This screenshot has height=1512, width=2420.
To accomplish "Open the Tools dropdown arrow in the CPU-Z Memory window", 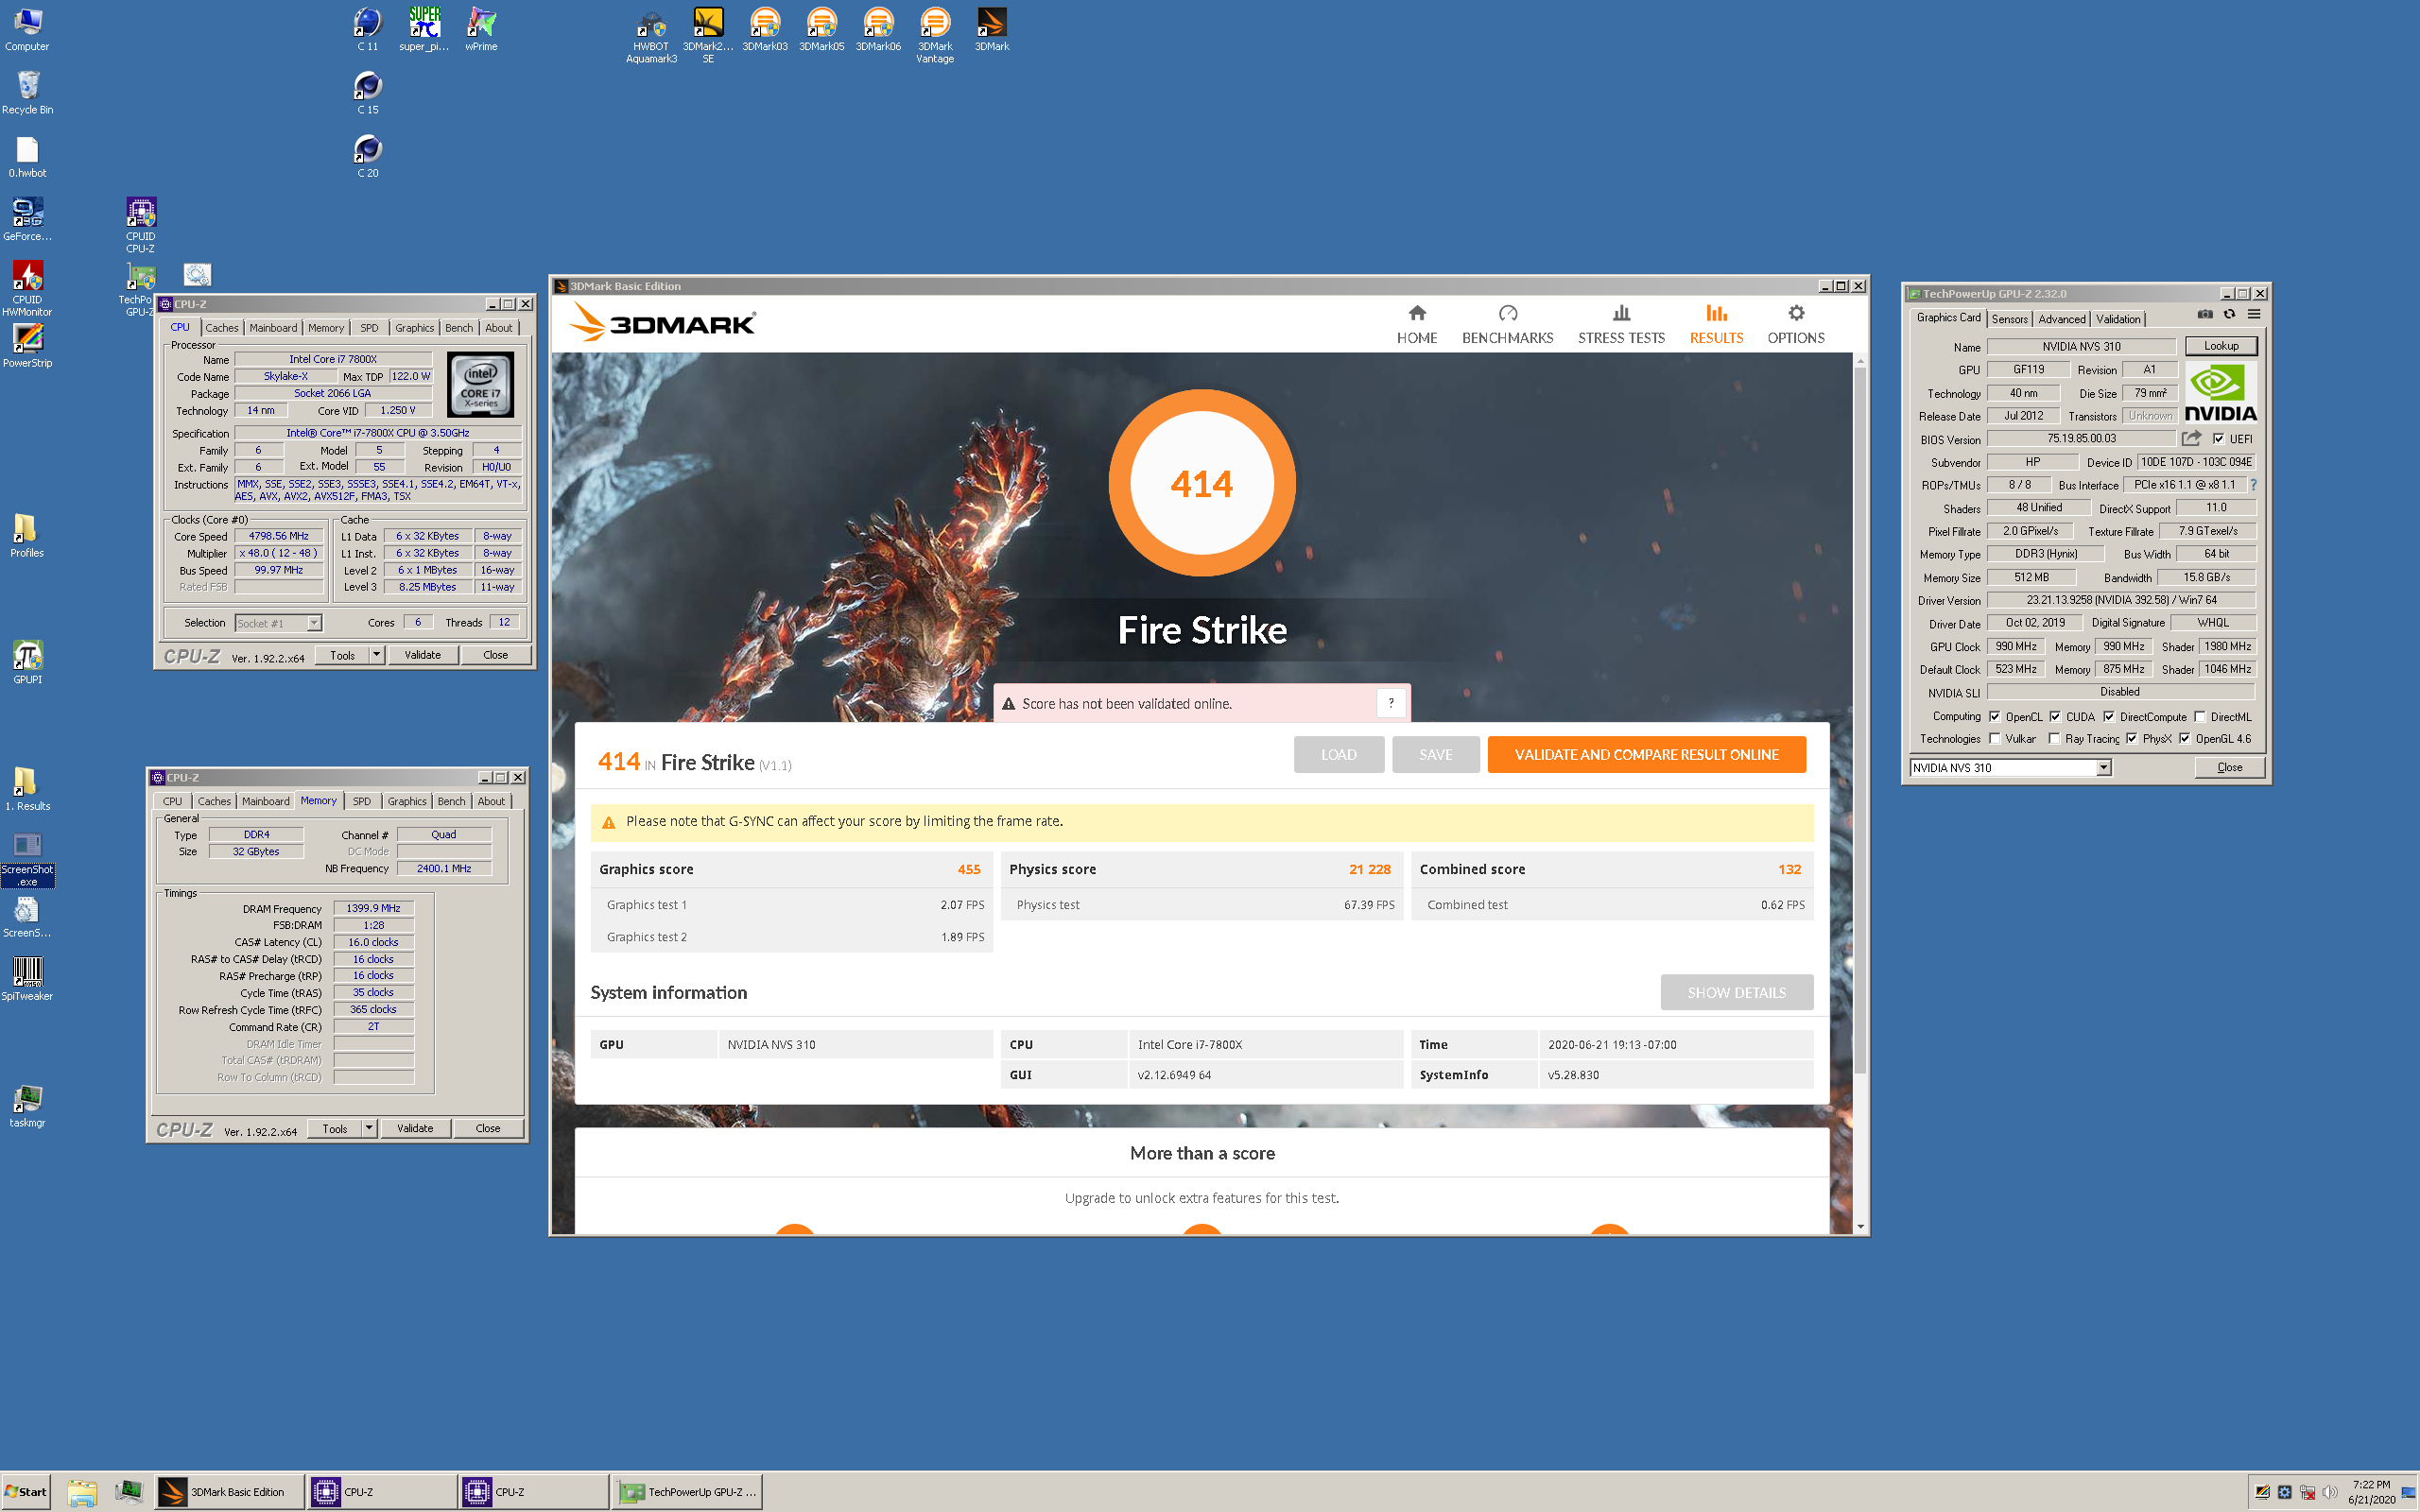I will 369,1128.
